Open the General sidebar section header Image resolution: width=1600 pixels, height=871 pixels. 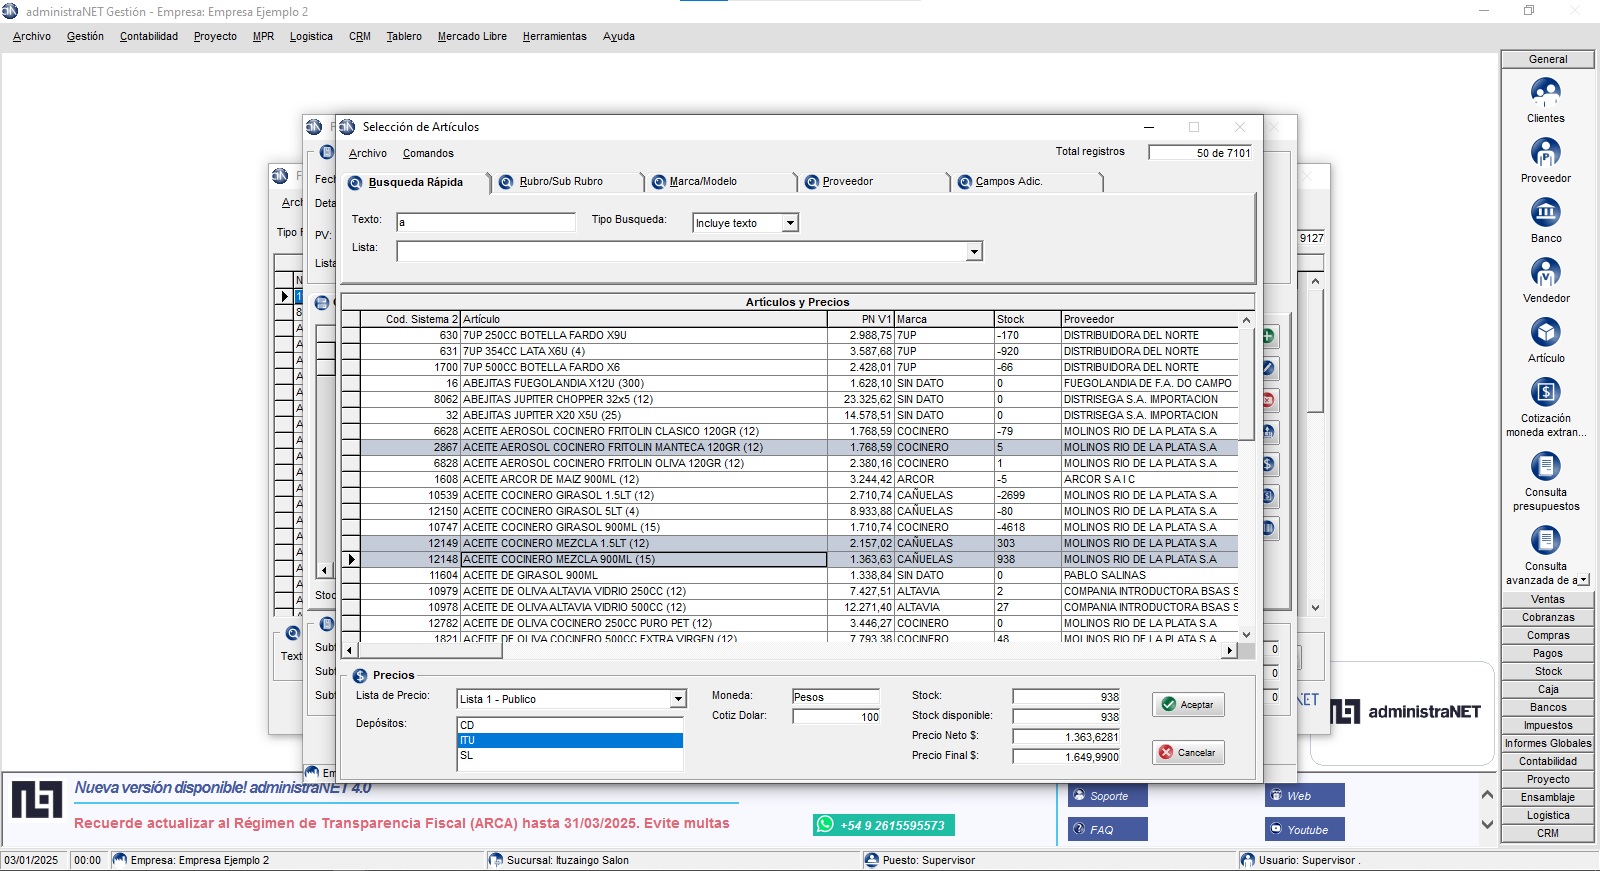pos(1548,60)
